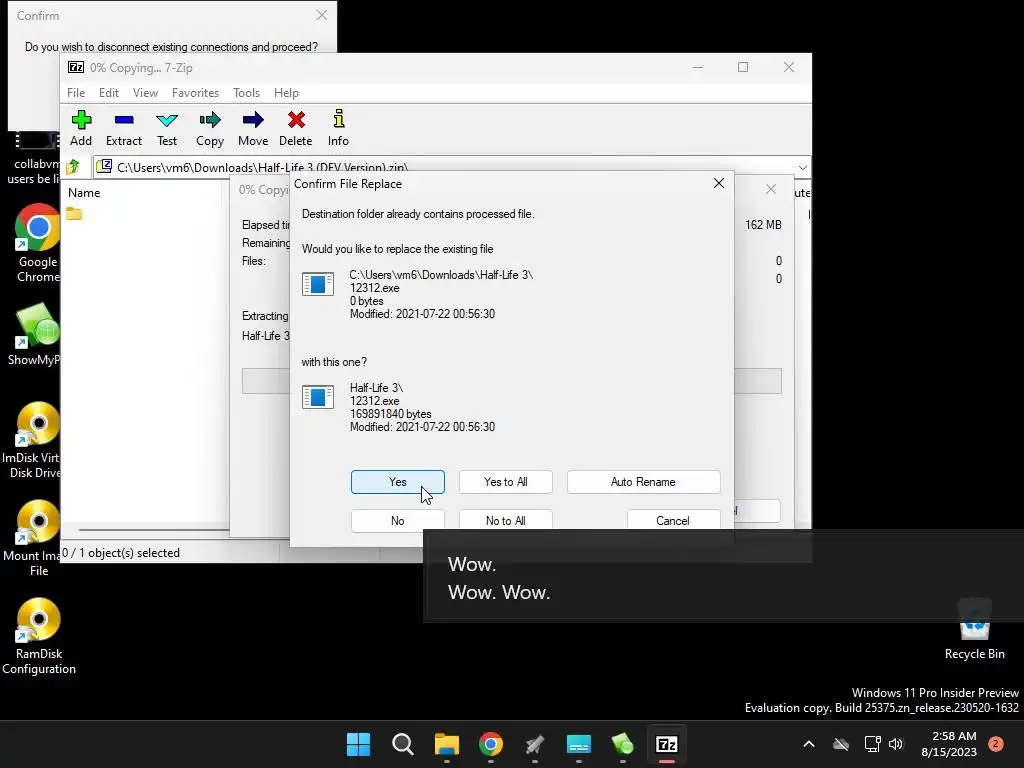This screenshot has height=768, width=1024.
Task: Close the Confirm disconnect dialog
Action: click(x=321, y=15)
